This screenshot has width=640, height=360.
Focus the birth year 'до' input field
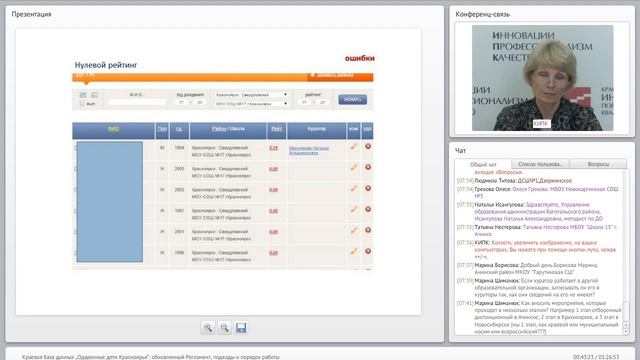point(200,102)
